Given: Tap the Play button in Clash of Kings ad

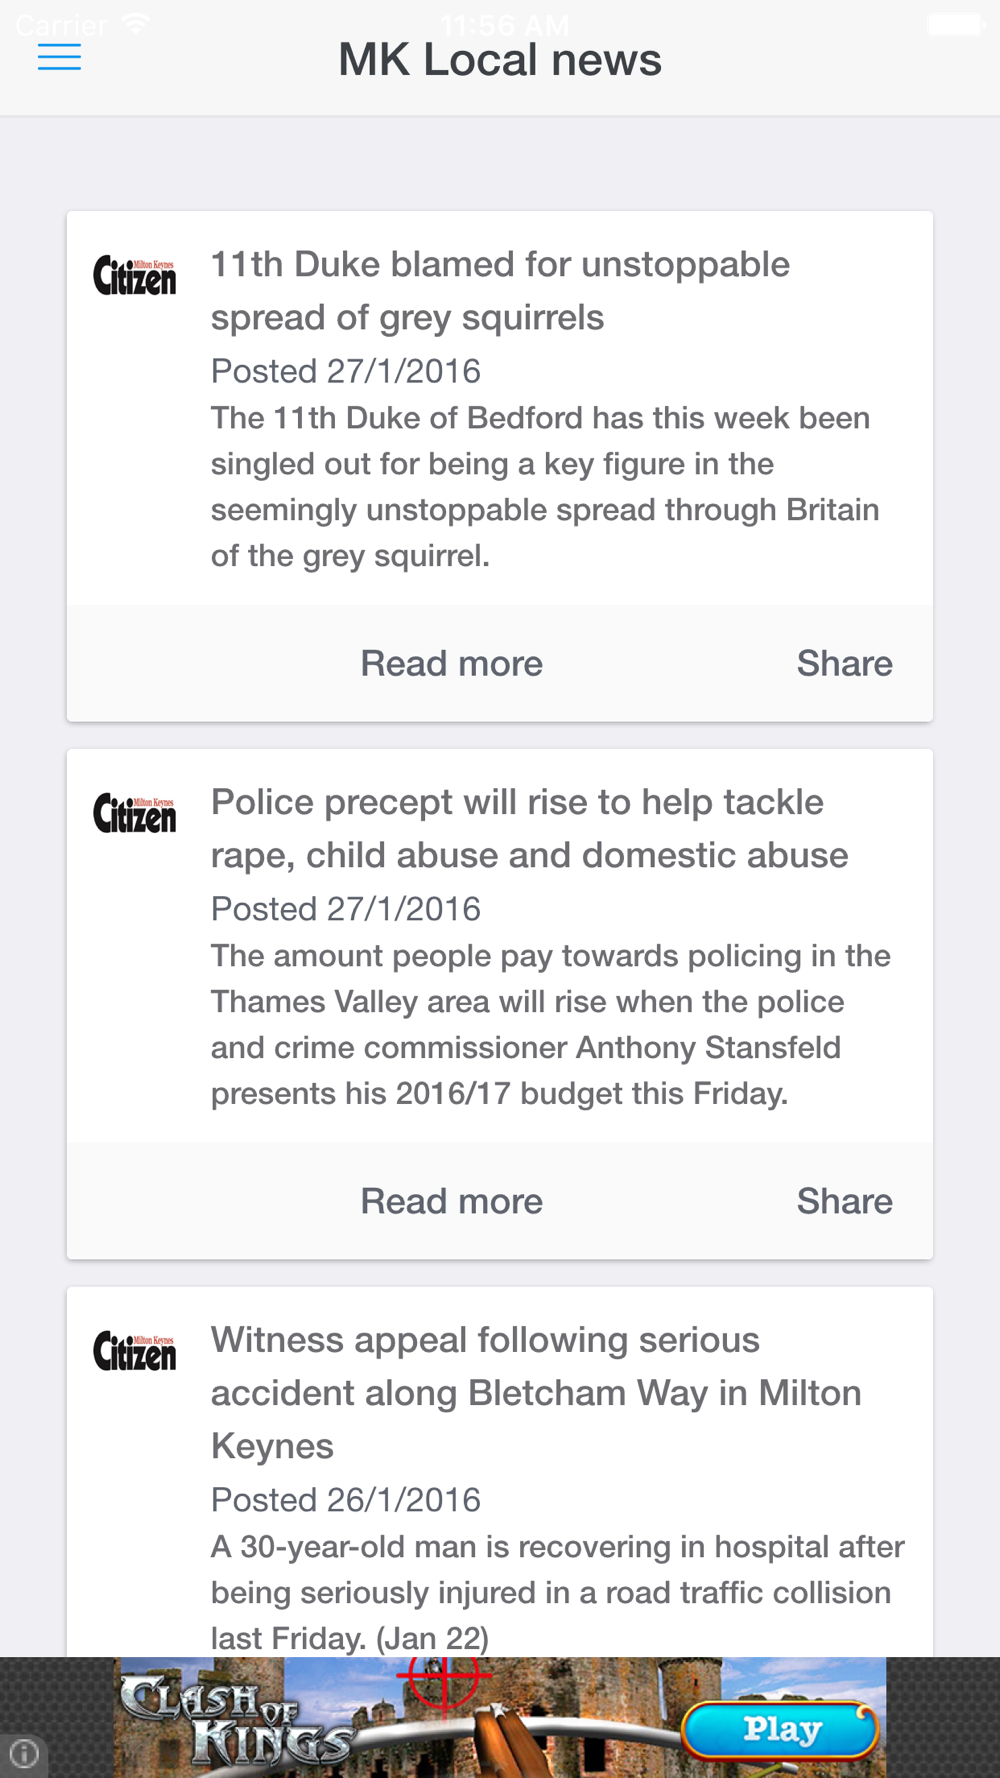Looking at the screenshot, I should (x=780, y=1729).
